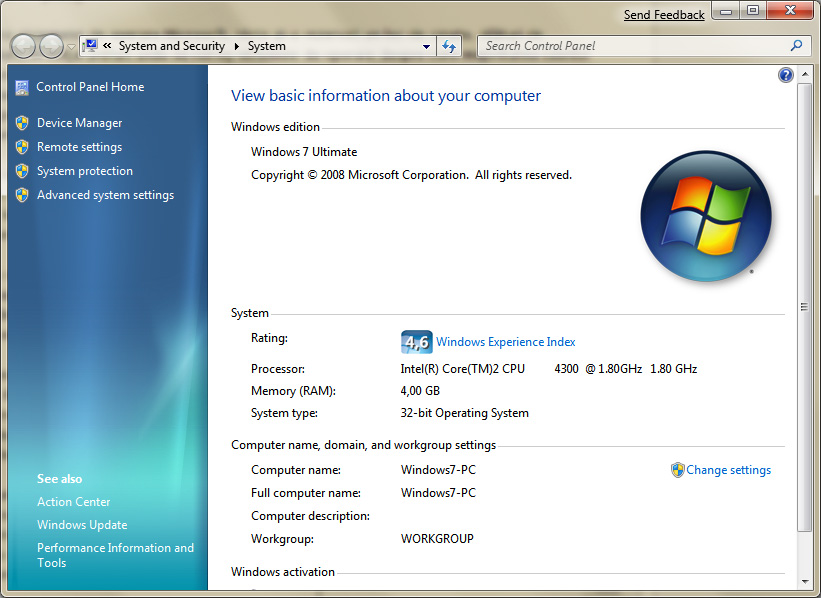Open Windows Update under See also
The width and height of the screenshot is (821, 598).
coord(82,525)
